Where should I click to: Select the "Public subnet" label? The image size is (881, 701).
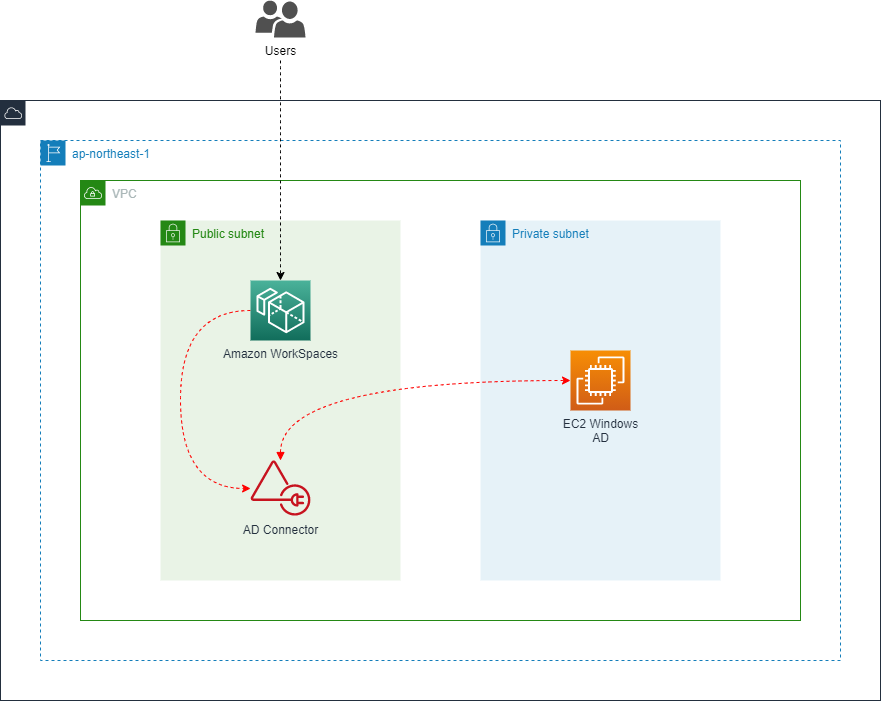[x=228, y=234]
